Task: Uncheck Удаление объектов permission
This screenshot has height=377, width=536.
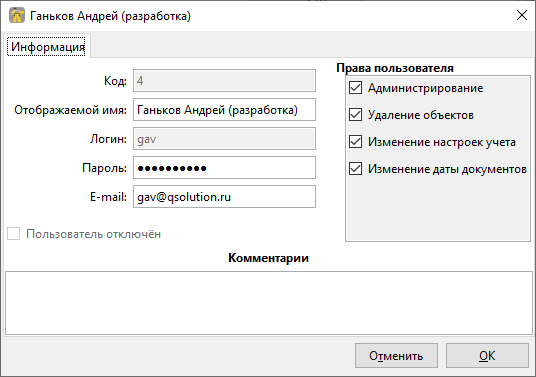Action: 356,115
